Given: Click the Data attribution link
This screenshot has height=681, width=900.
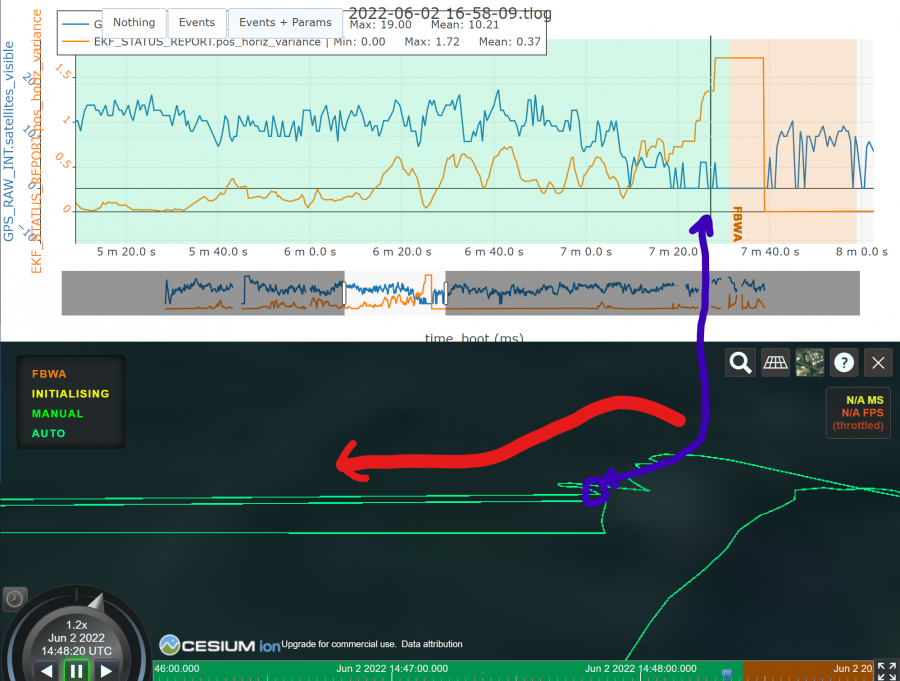Looking at the screenshot, I should (x=432, y=644).
